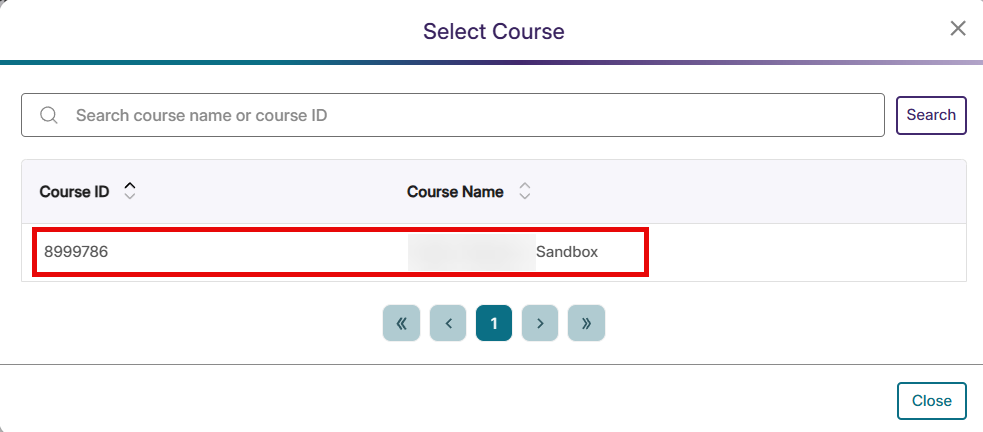Click empty space right of Sandbox row

tap(800, 252)
